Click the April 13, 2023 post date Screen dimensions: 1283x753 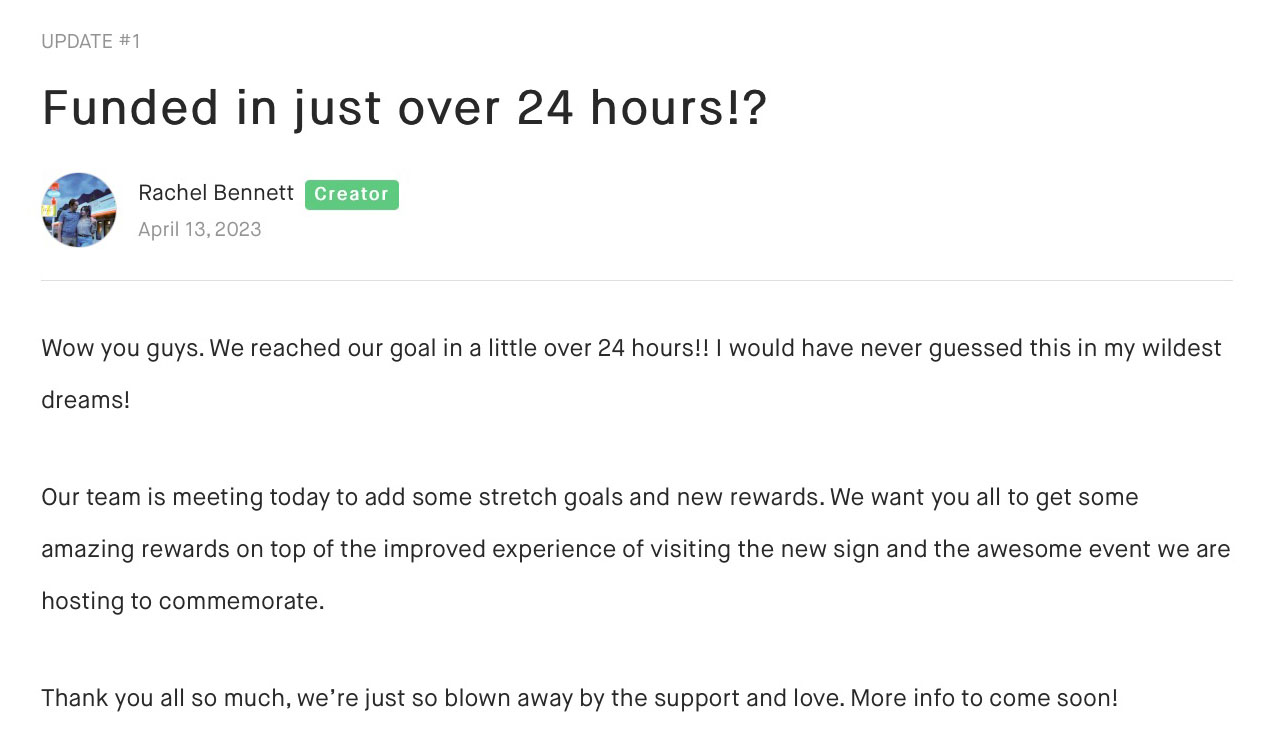[200, 230]
